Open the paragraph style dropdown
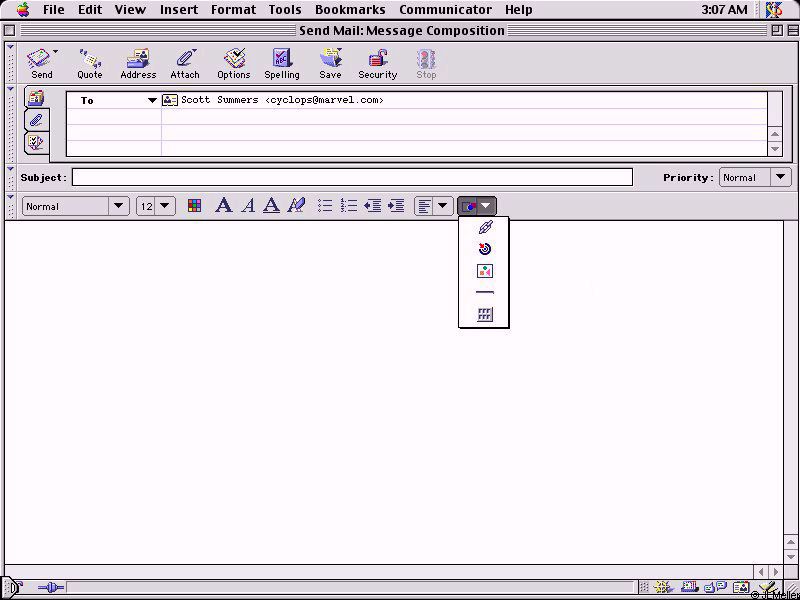This screenshot has height=600, width=800. click(x=76, y=206)
